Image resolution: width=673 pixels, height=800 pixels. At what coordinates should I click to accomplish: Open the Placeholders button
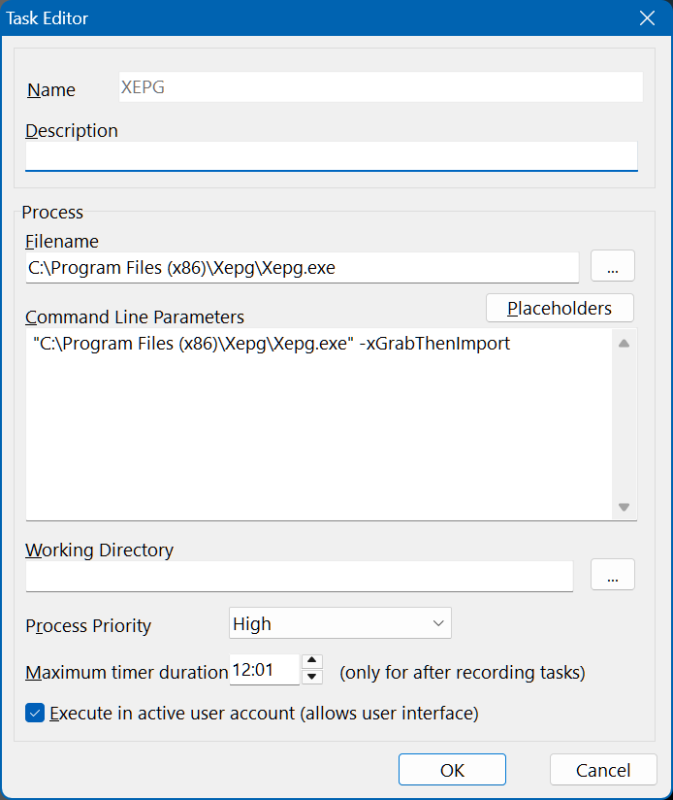click(x=560, y=308)
